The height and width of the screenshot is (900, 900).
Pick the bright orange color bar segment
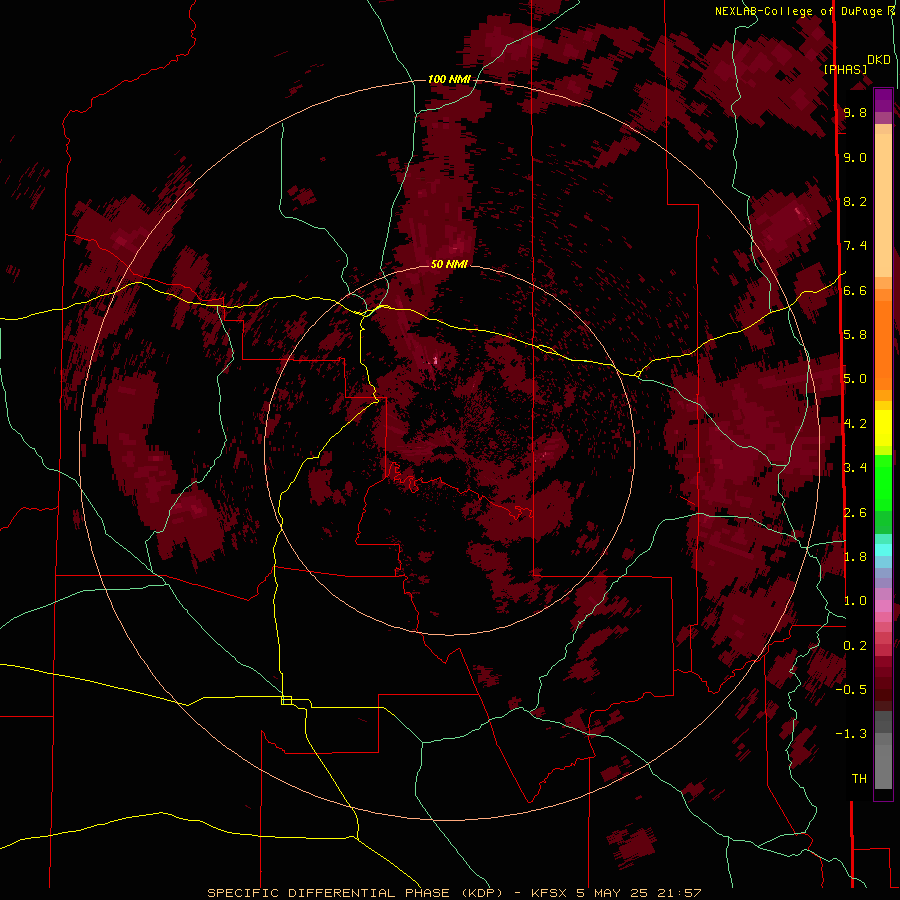tap(883, 345)
